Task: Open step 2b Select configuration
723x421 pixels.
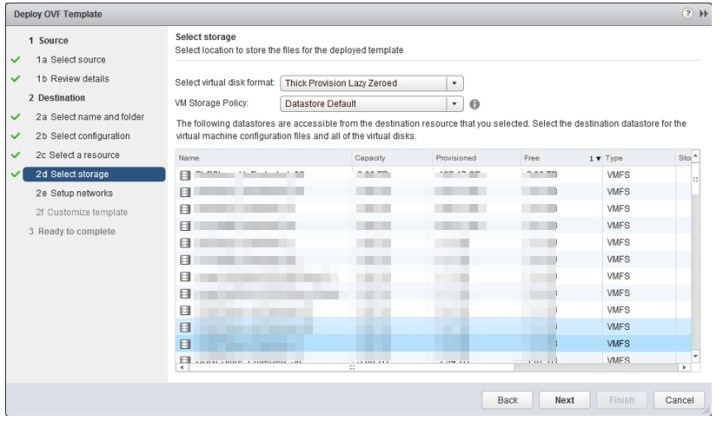Action: pos(83,136)
